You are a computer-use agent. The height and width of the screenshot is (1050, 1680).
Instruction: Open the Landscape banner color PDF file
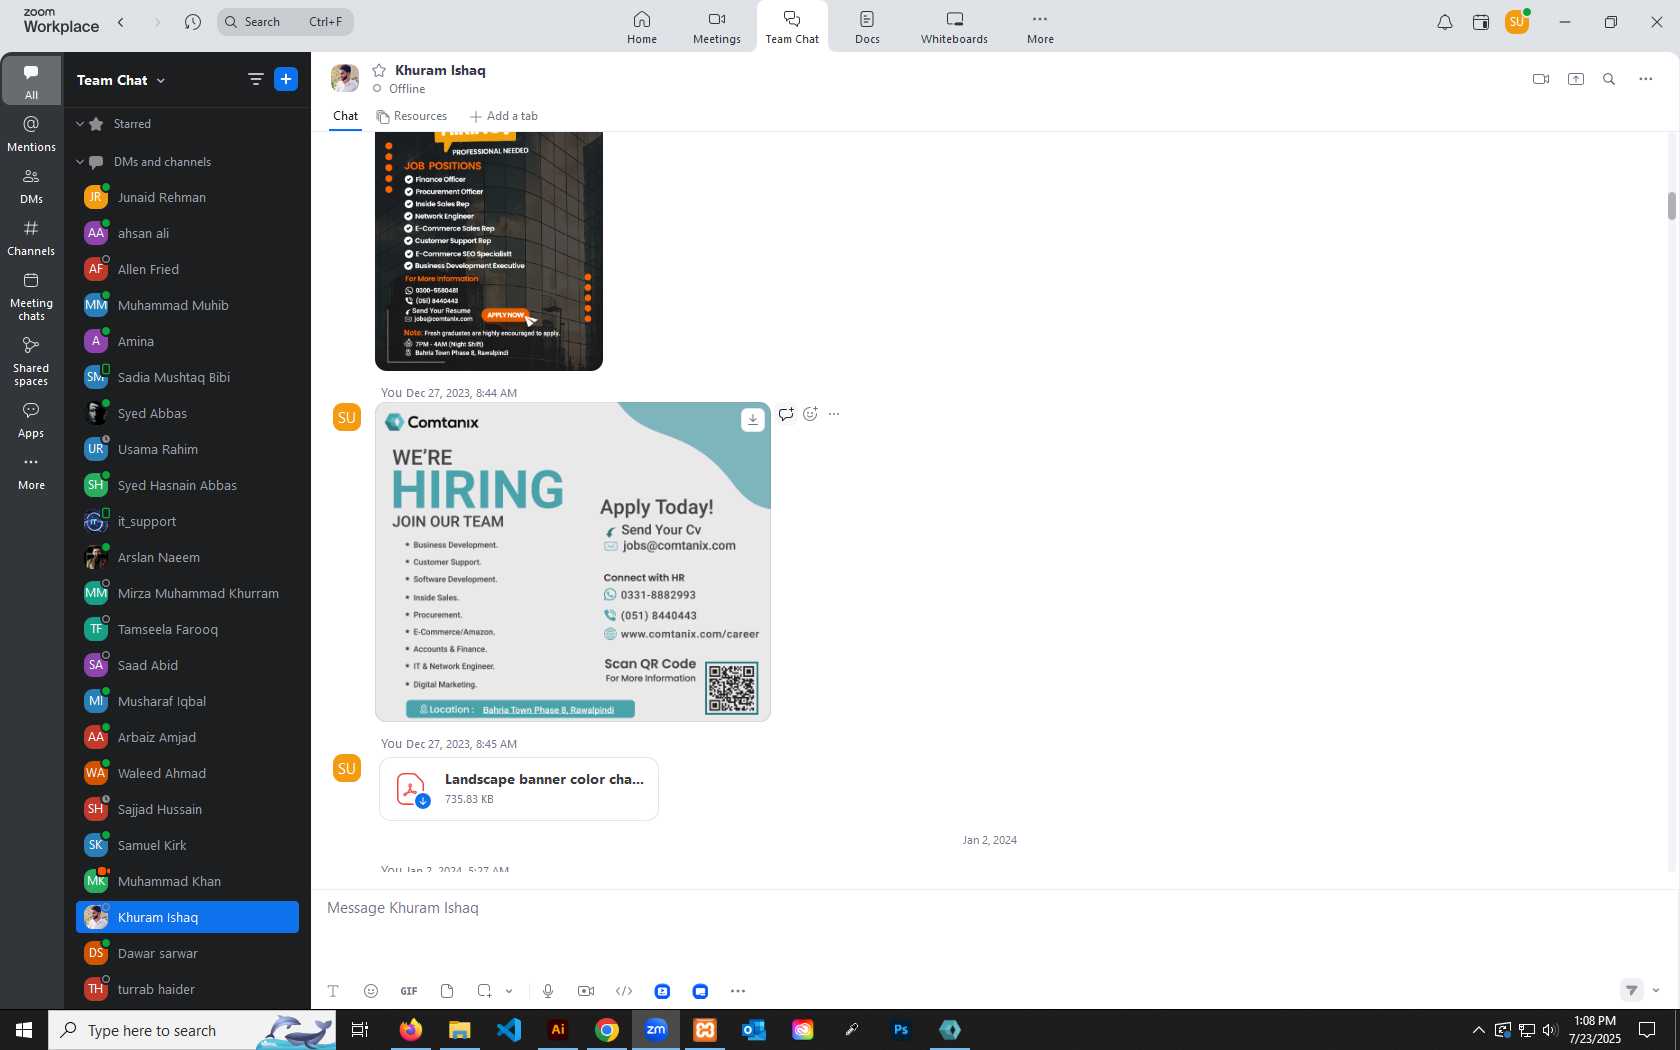pyautogui.click(x=519, y=789)
